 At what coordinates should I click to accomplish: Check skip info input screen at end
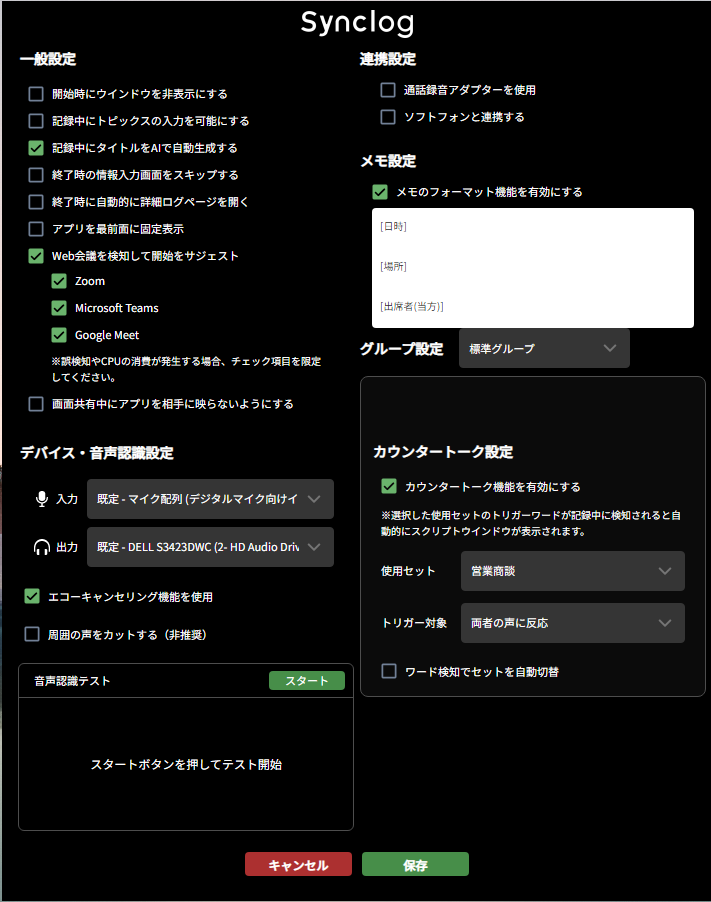click(36, 175)
